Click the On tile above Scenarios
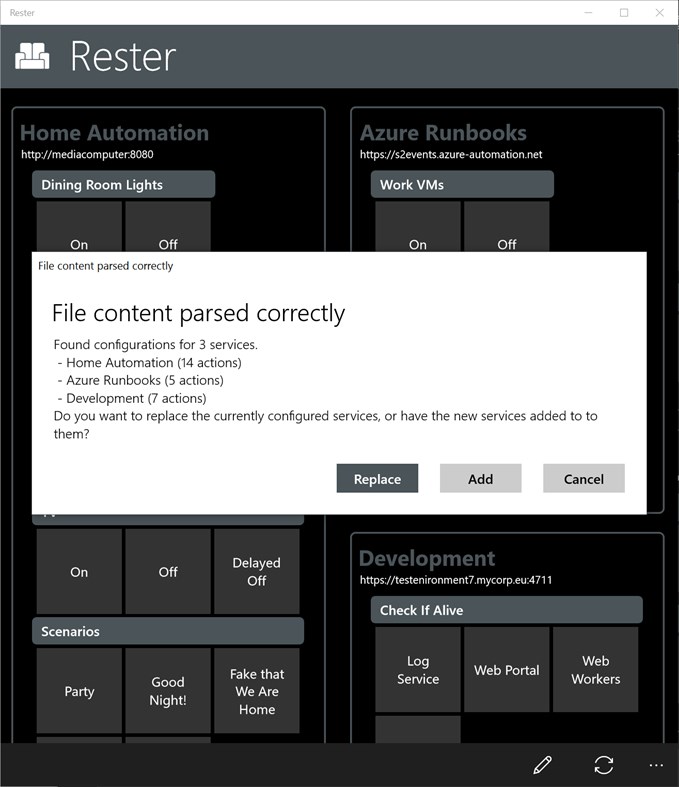 click(x=79, y=571)
